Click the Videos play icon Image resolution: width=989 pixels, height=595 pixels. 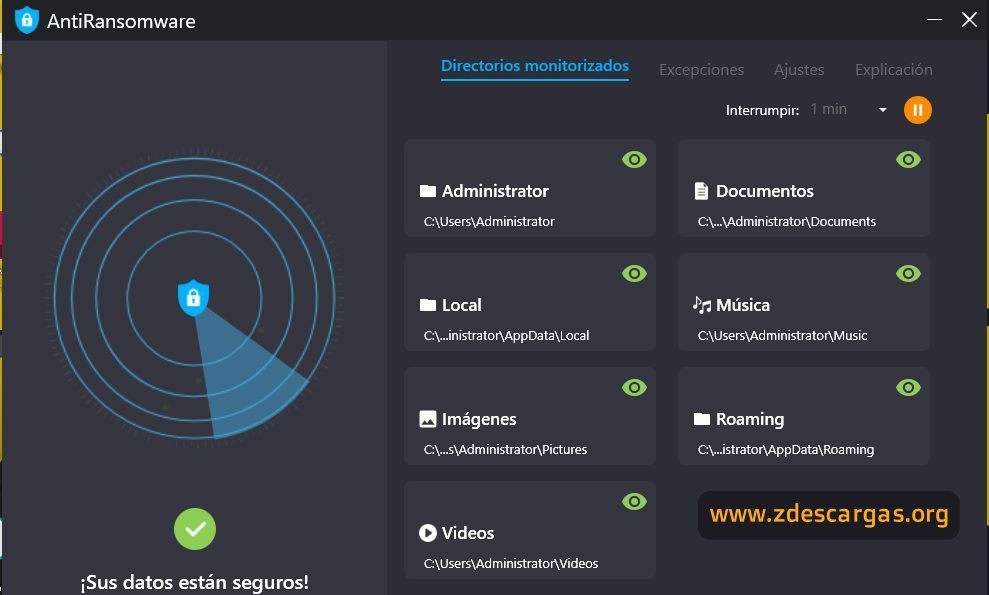pos(428,533)
